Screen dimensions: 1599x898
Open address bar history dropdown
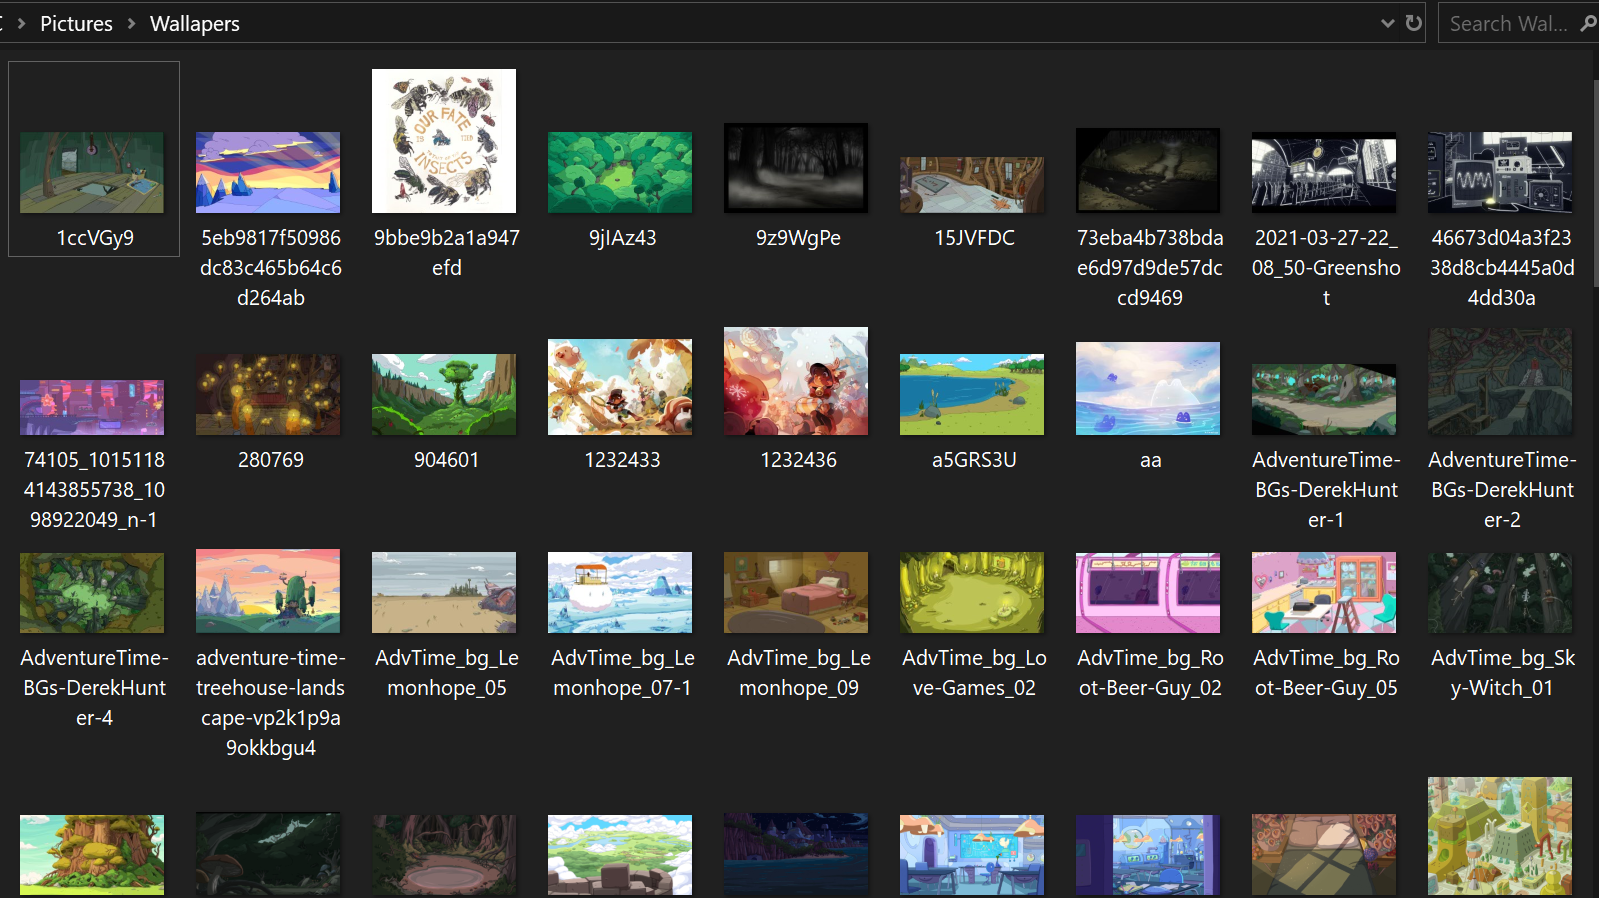point(1387,23)
